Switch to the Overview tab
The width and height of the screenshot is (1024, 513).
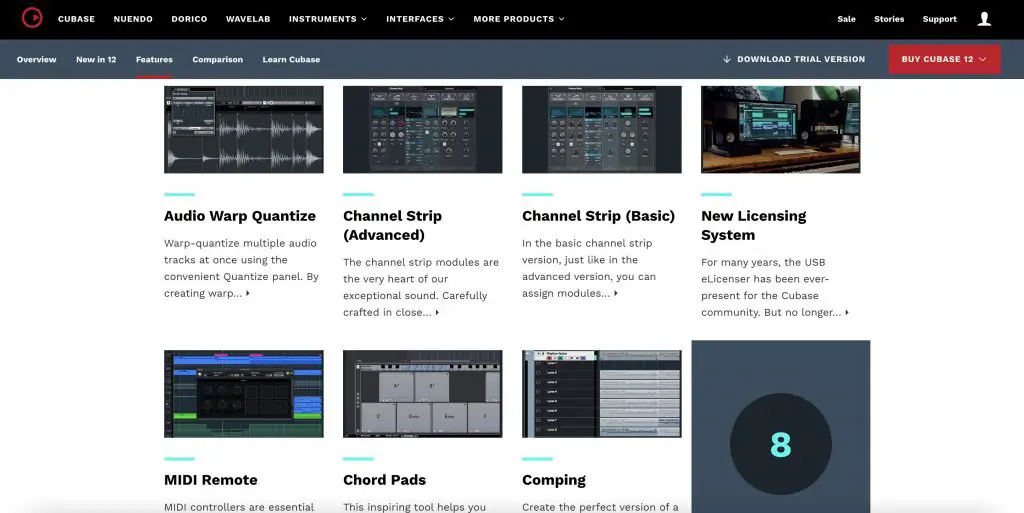(x=37, y=59)
